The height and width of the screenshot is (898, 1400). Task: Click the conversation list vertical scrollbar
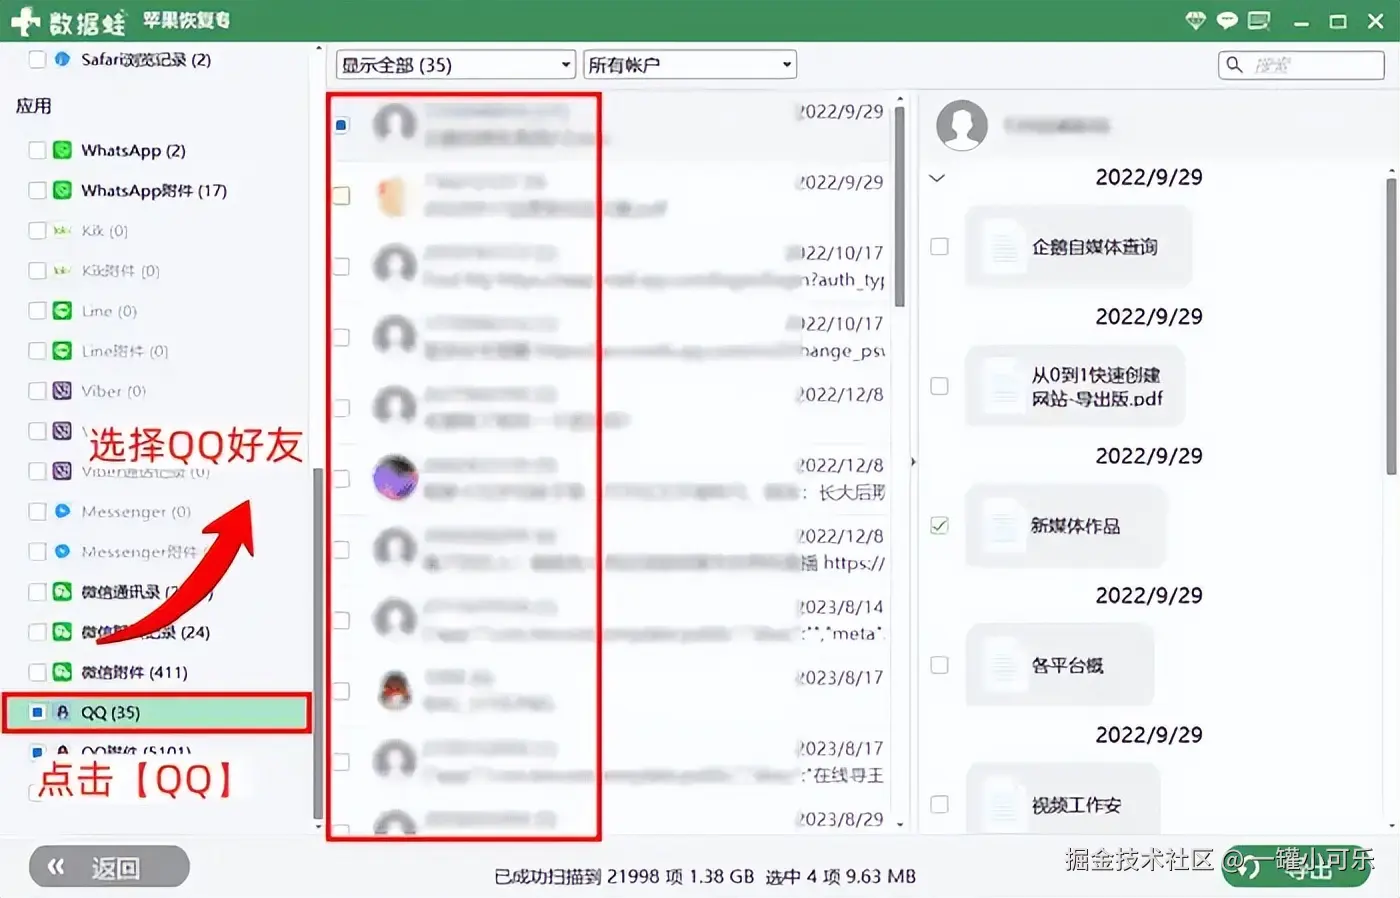900,207
